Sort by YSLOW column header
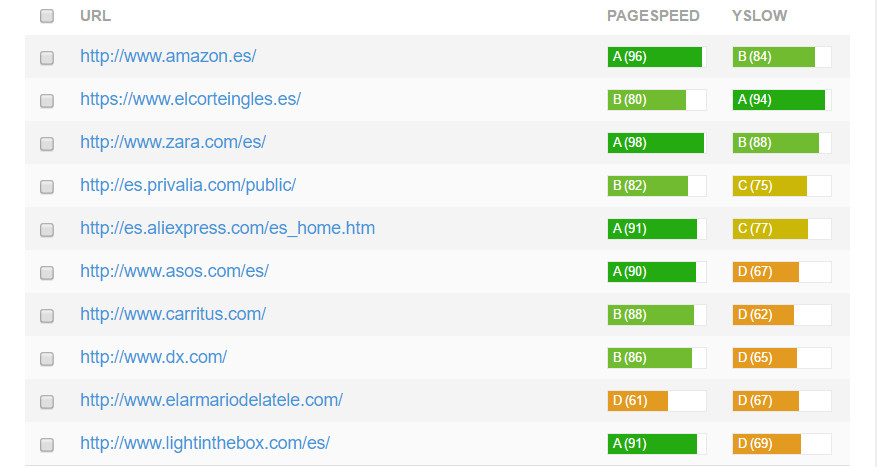The image size is (877, 467). pos(760,16)
